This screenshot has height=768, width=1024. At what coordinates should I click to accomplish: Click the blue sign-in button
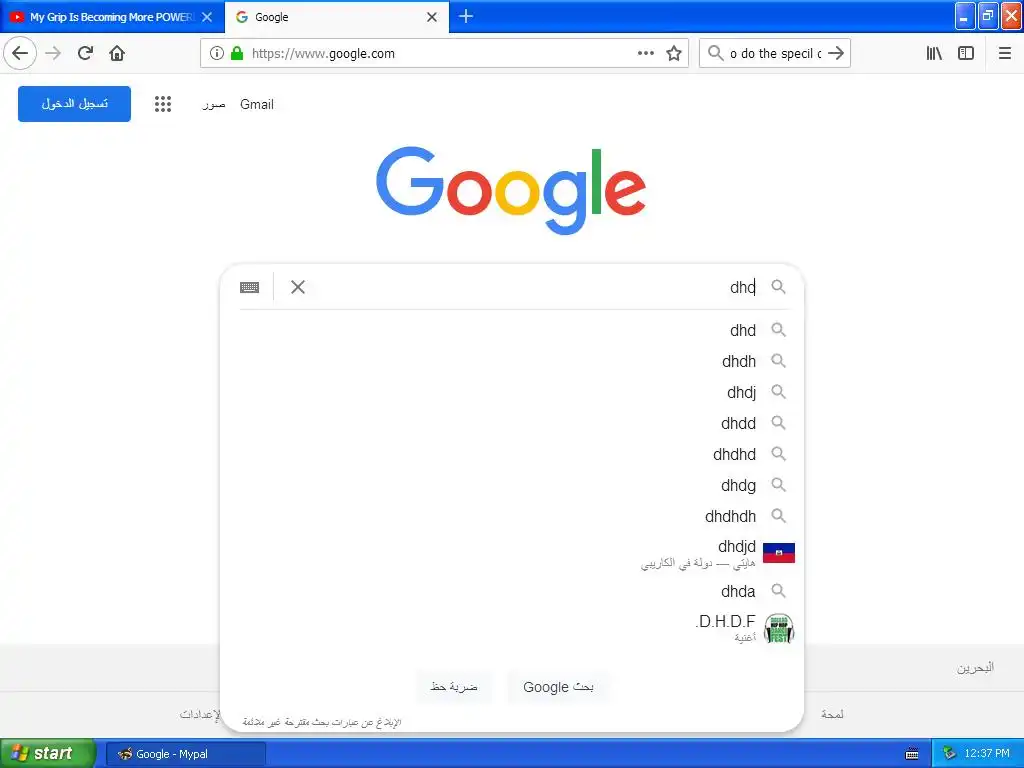point(74,104)
